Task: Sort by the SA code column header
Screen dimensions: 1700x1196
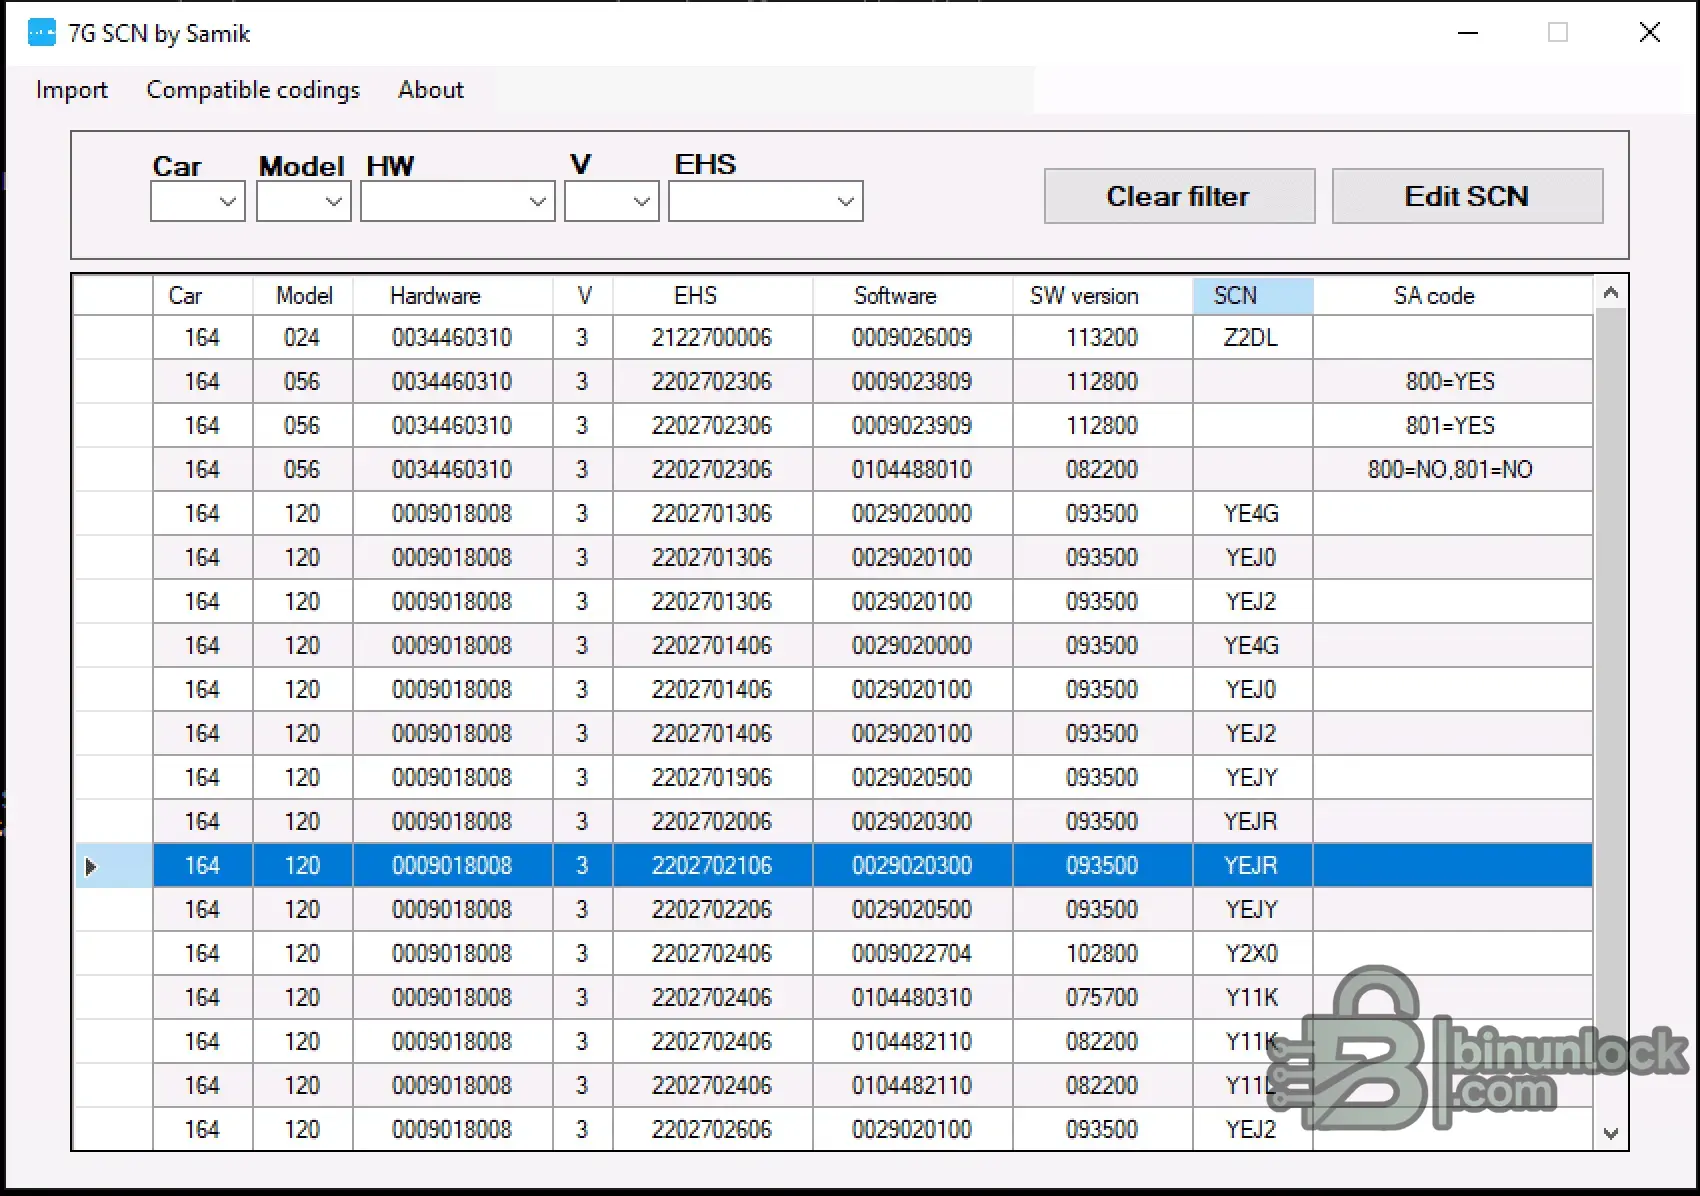Action: click(1453, 296)
